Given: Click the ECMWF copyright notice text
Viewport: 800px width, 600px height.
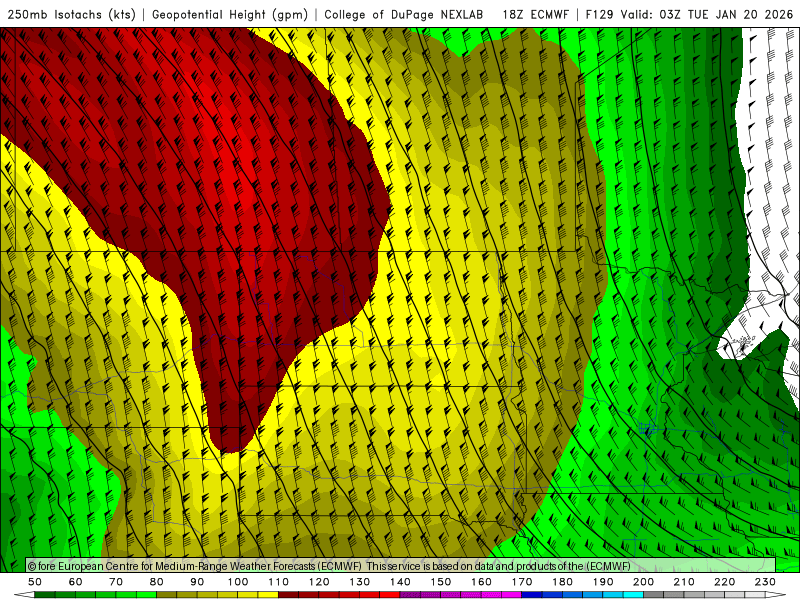Looking at the screenshot, I should [329, 566].
